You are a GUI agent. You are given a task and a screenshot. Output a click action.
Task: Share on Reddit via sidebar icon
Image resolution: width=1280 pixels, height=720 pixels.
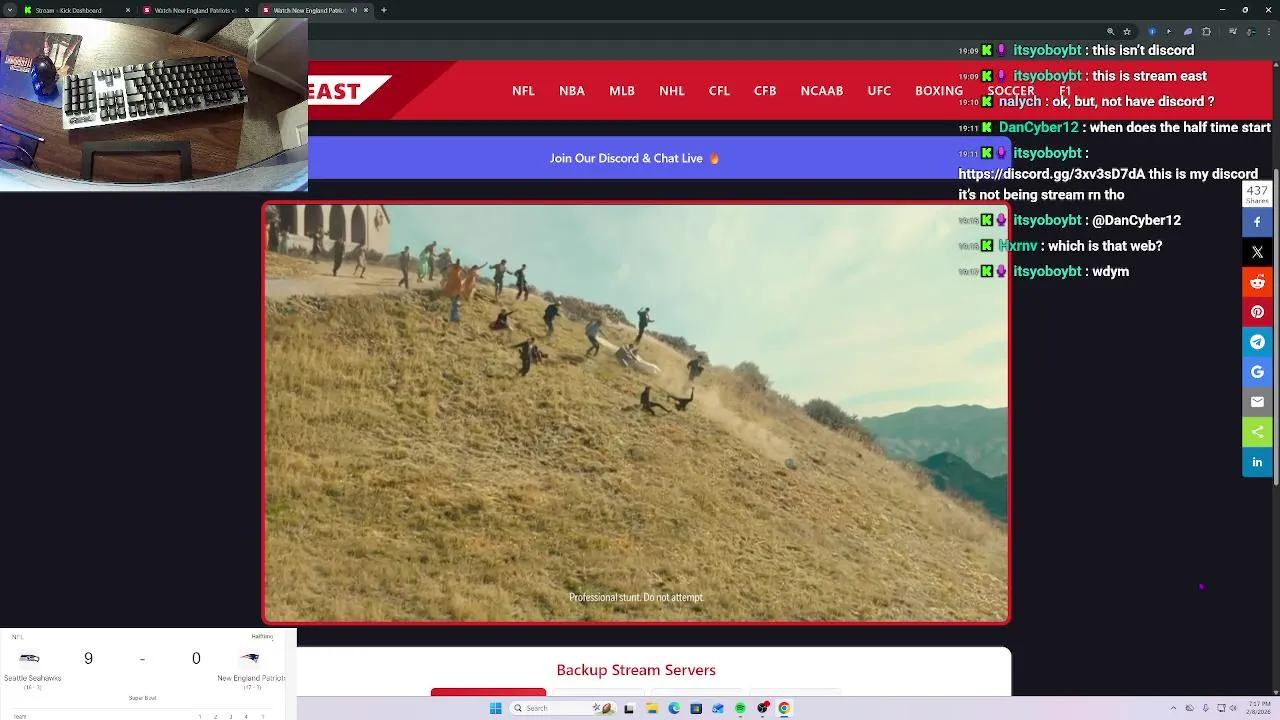point(1257,282)
